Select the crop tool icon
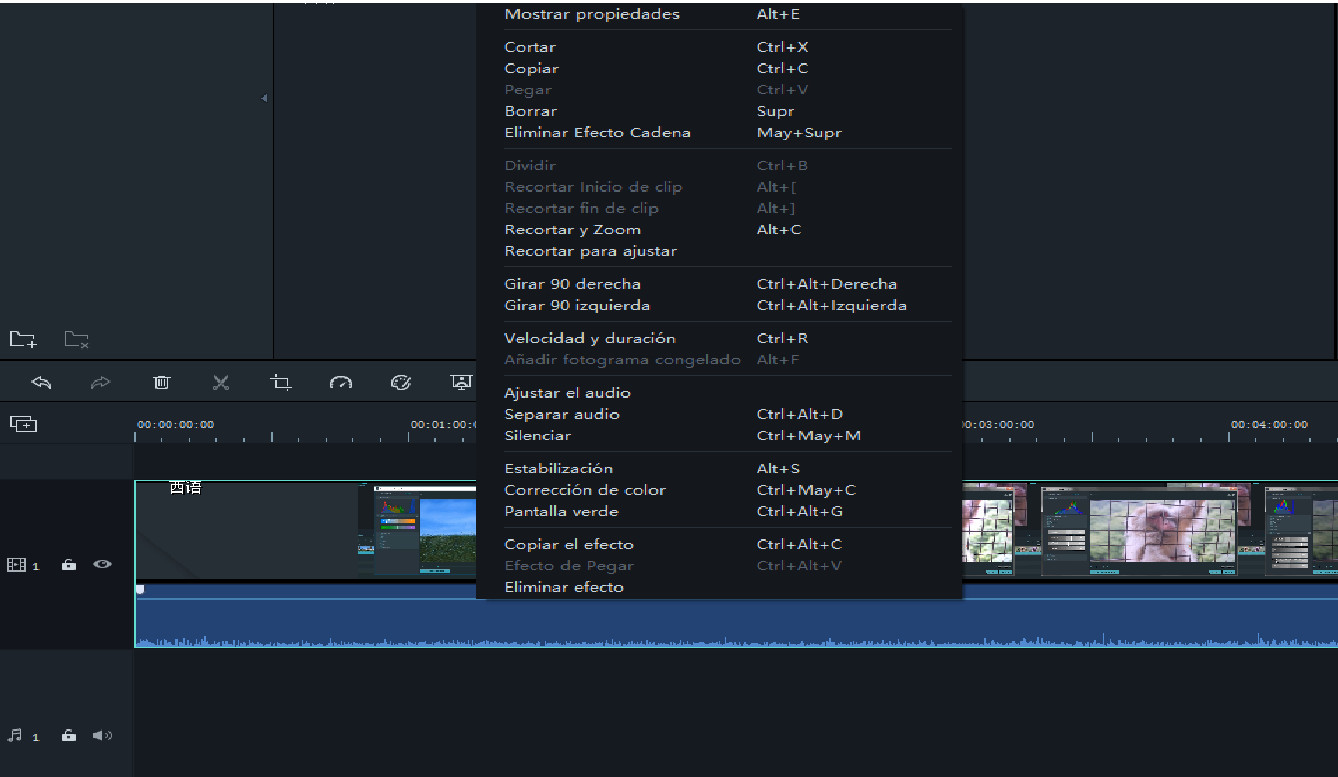 pos(281,382)
